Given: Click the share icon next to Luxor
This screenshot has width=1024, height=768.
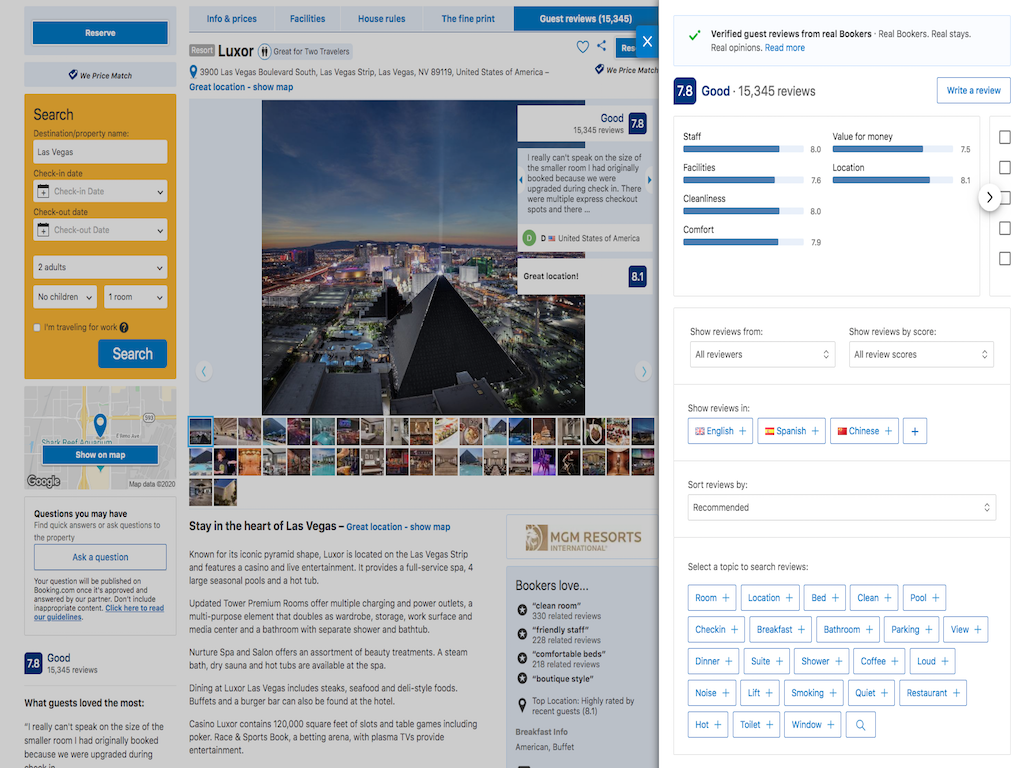Looking at the screenshot, I should click(x=601, y=46).
